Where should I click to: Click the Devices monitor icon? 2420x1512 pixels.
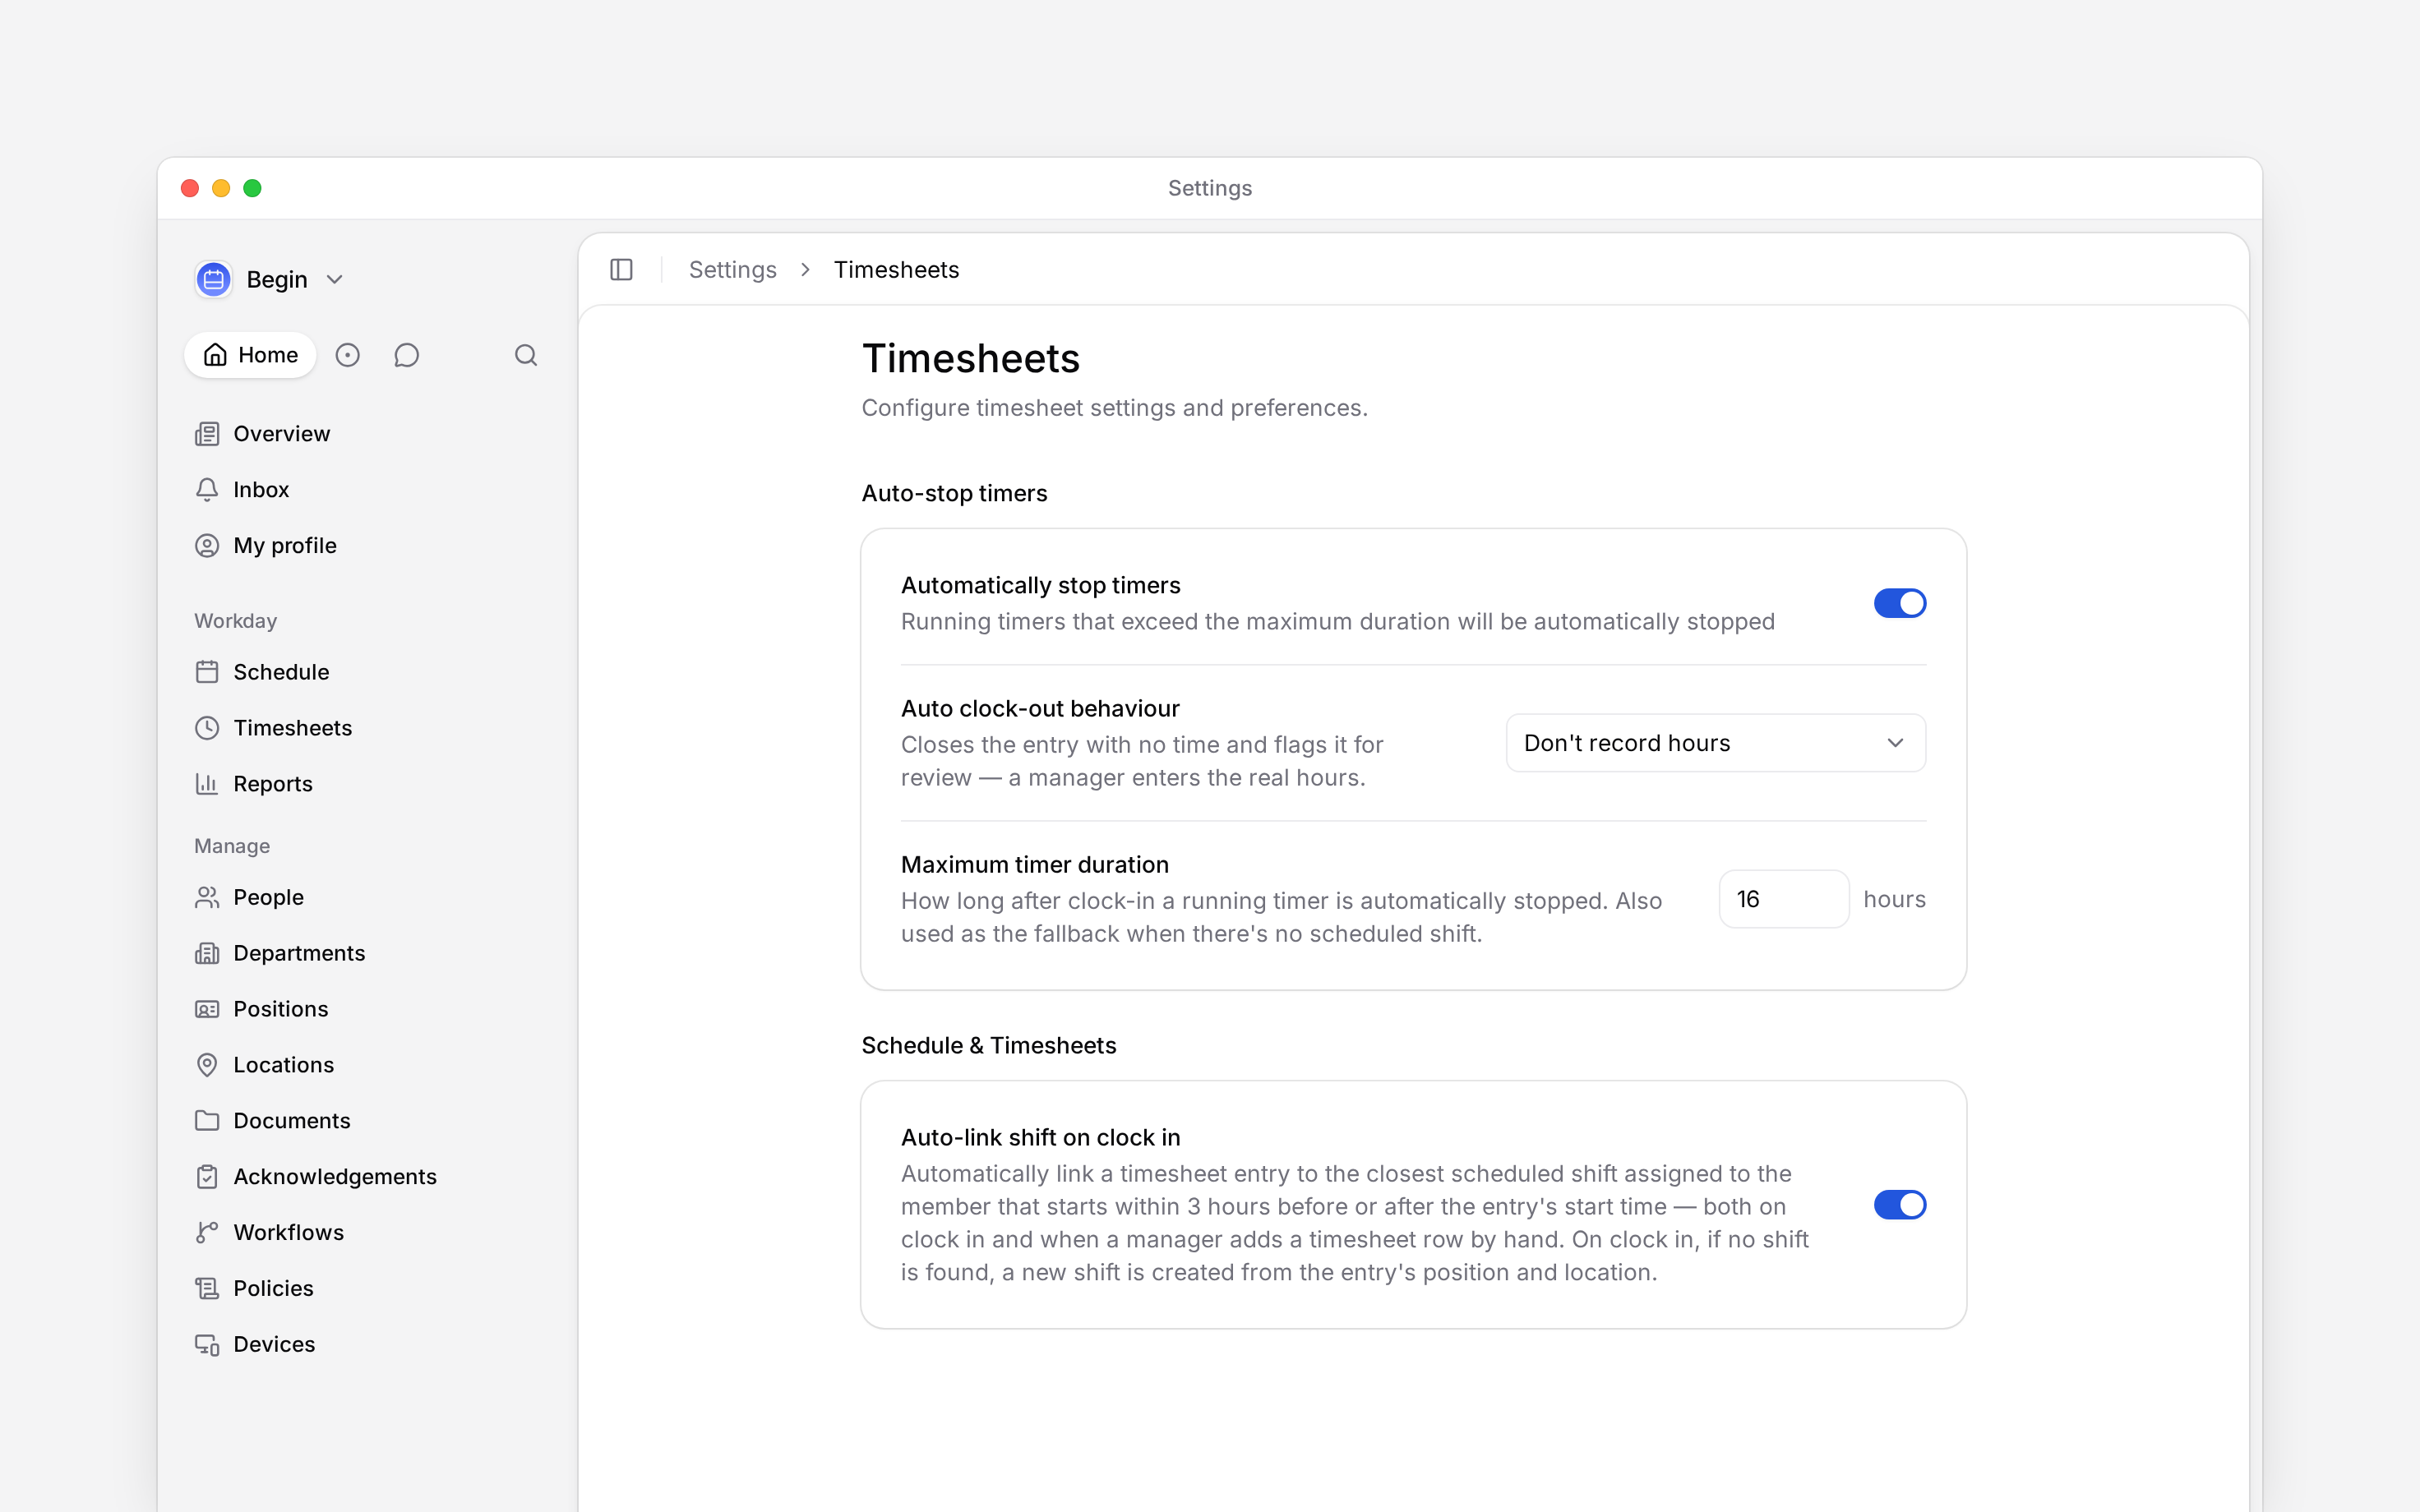pos(207,1345)
